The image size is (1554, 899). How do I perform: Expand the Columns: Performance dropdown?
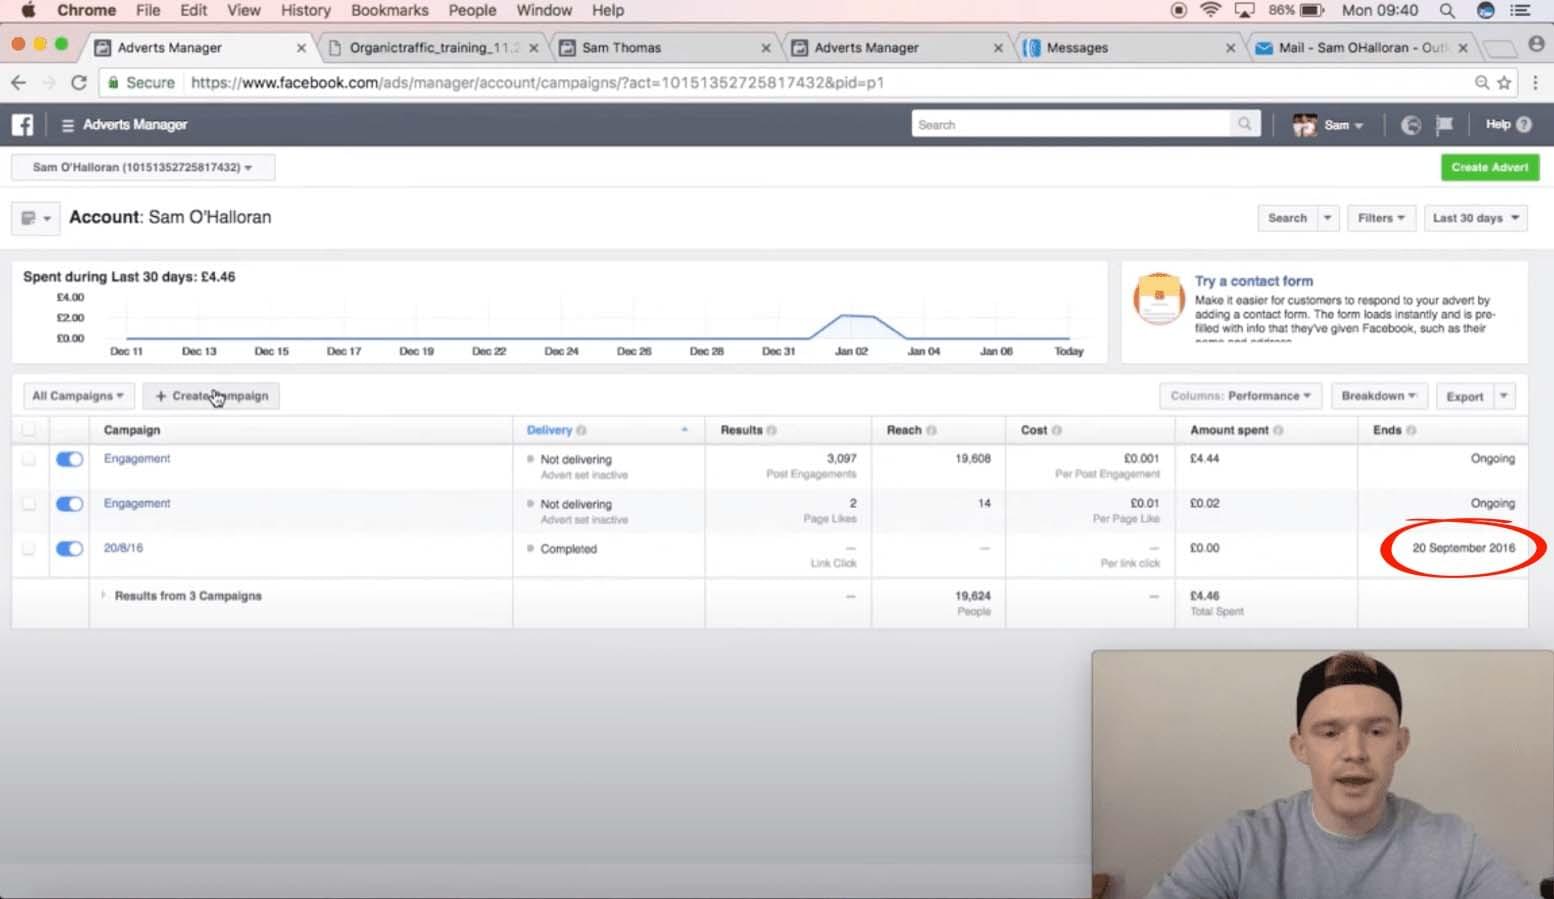1240,396
